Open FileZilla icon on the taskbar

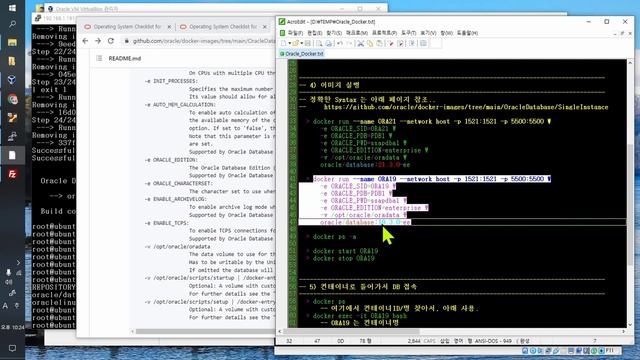coord(12,174)
